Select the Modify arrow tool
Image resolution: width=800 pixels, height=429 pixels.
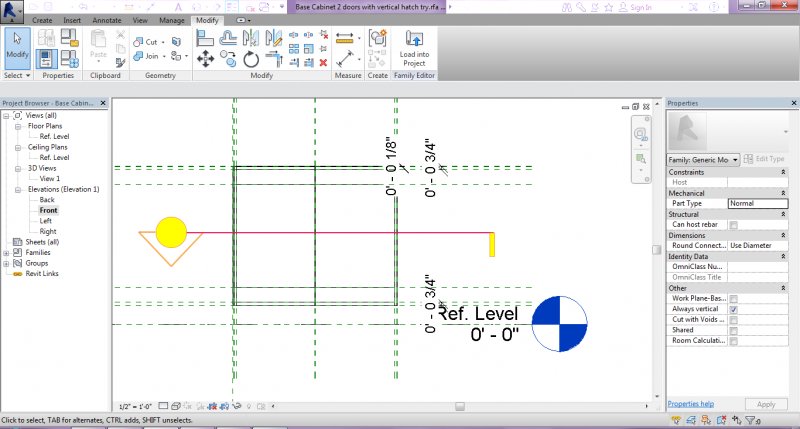(x=17, y=48)
